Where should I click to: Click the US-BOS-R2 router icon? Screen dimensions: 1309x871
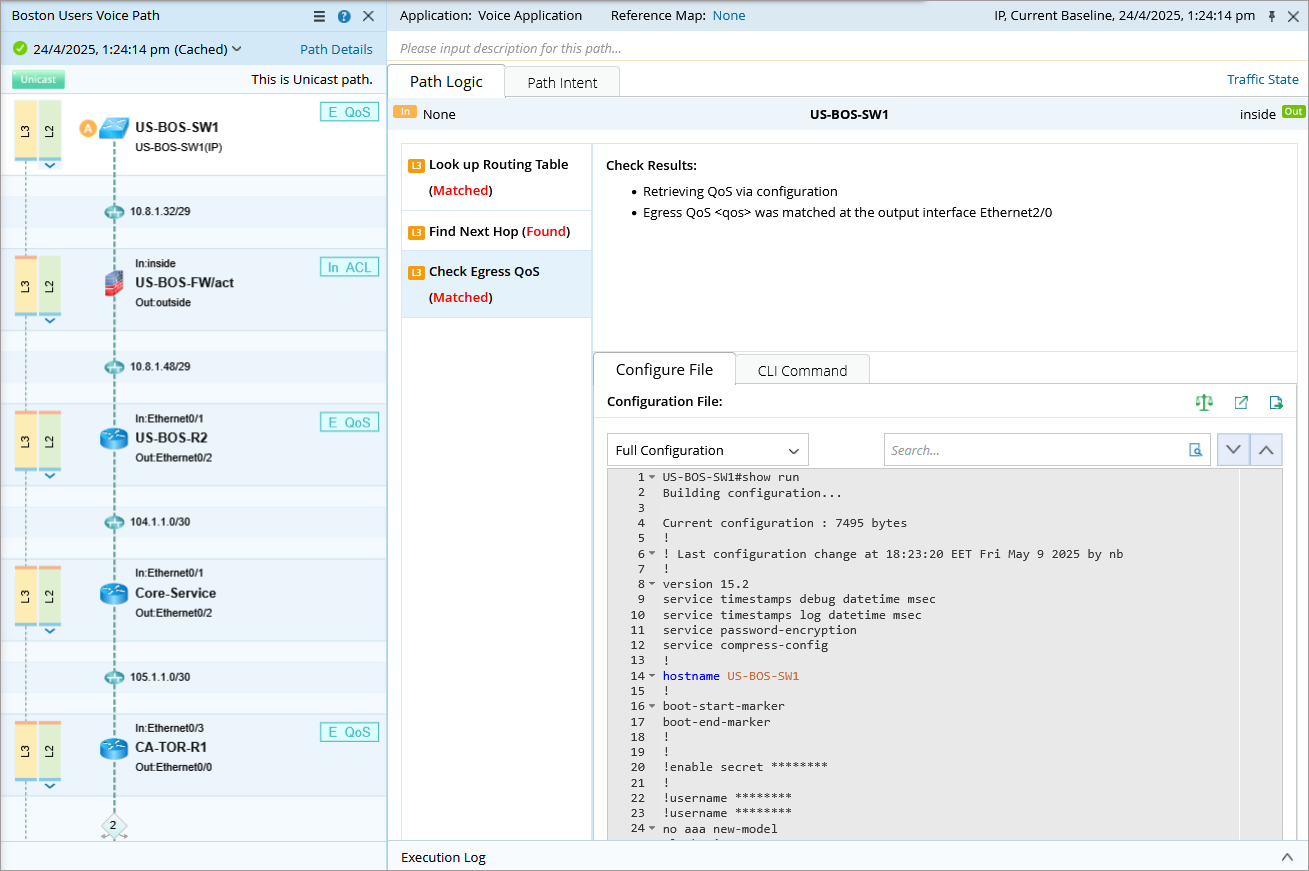click(x=114, y=438)
